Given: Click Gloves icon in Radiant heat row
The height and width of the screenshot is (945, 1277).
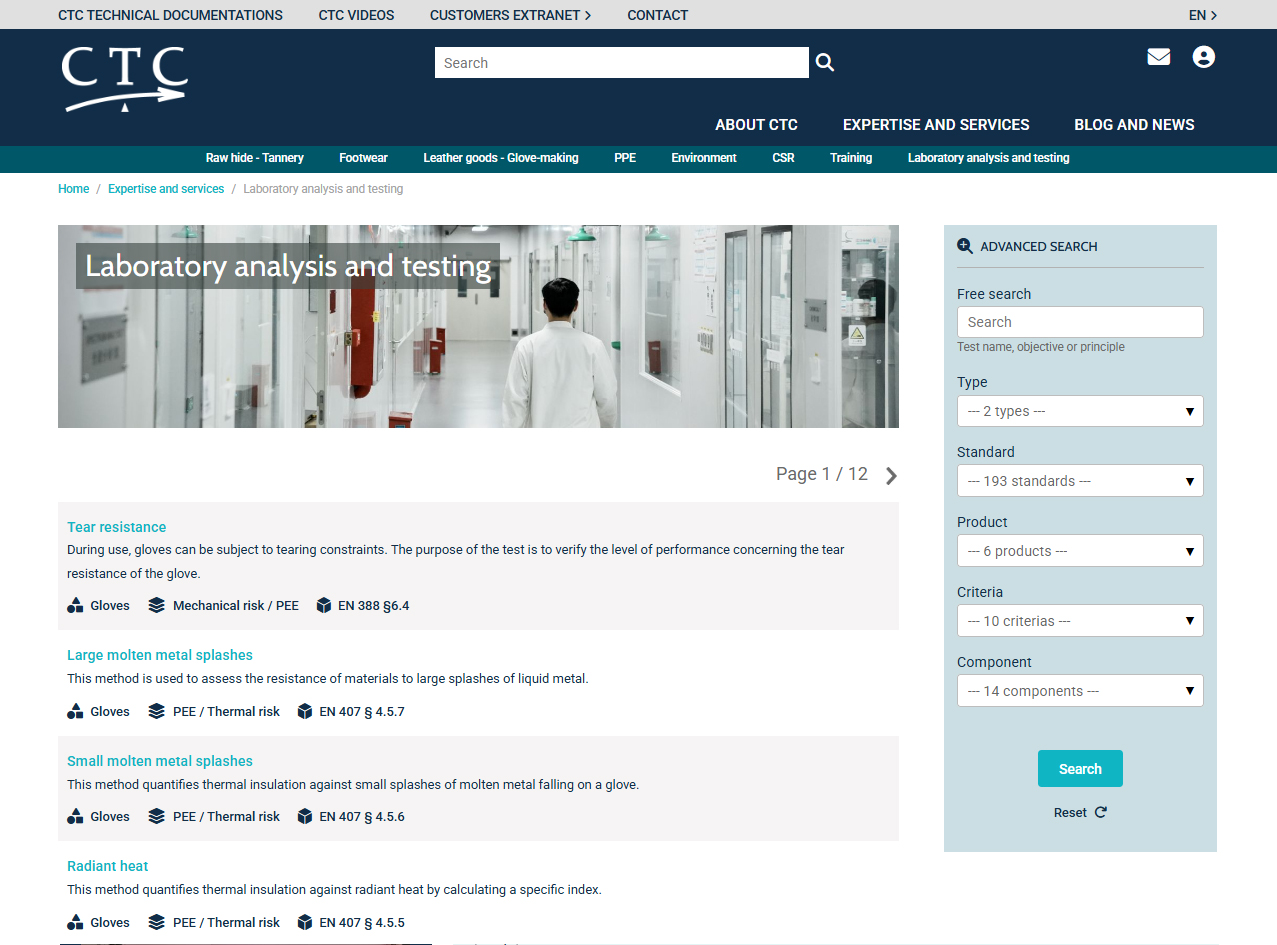Looking at the screenshot, I should (x=75, y=922).
